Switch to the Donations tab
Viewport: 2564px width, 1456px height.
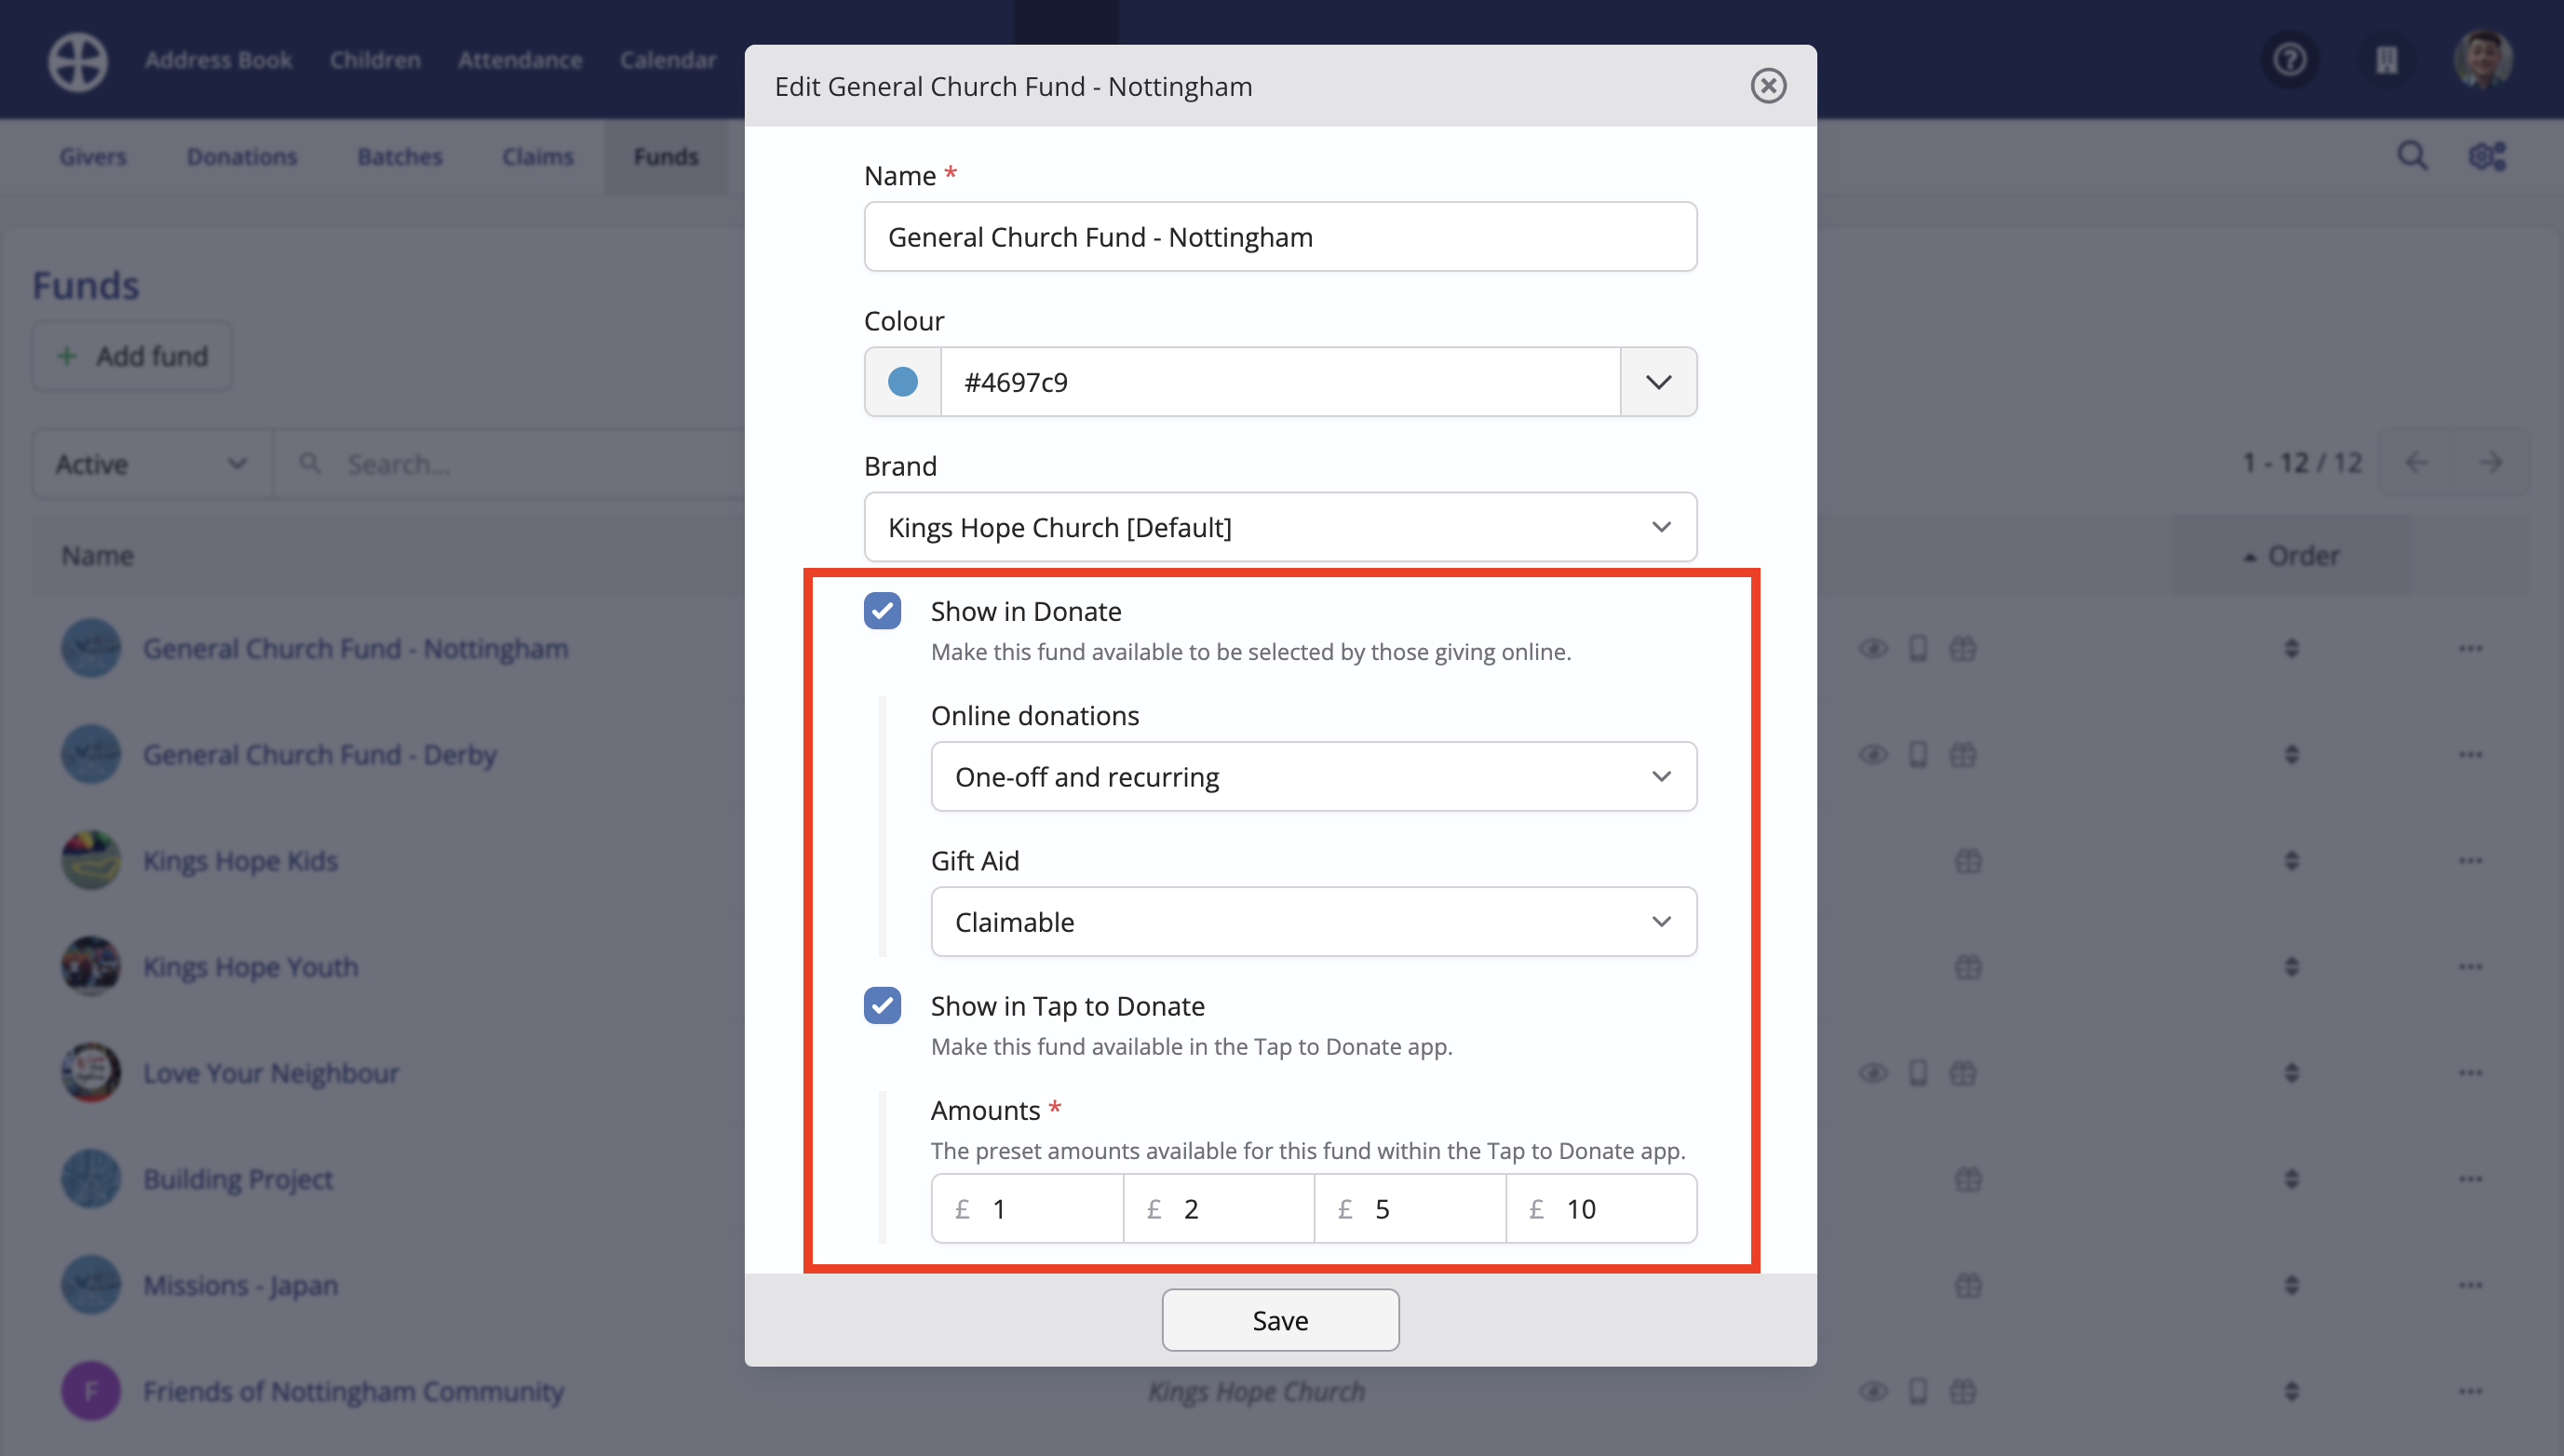click(x=242, y=157)
